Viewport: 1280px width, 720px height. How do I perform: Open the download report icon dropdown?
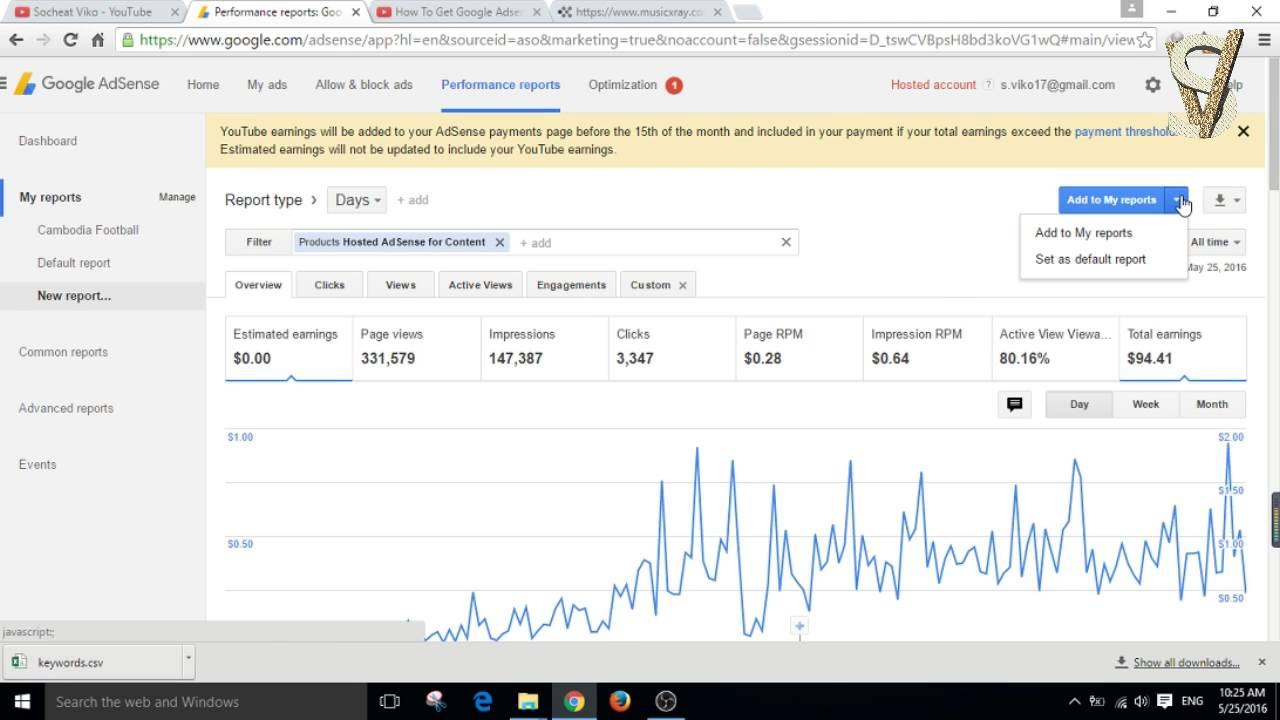[1225, 200]
